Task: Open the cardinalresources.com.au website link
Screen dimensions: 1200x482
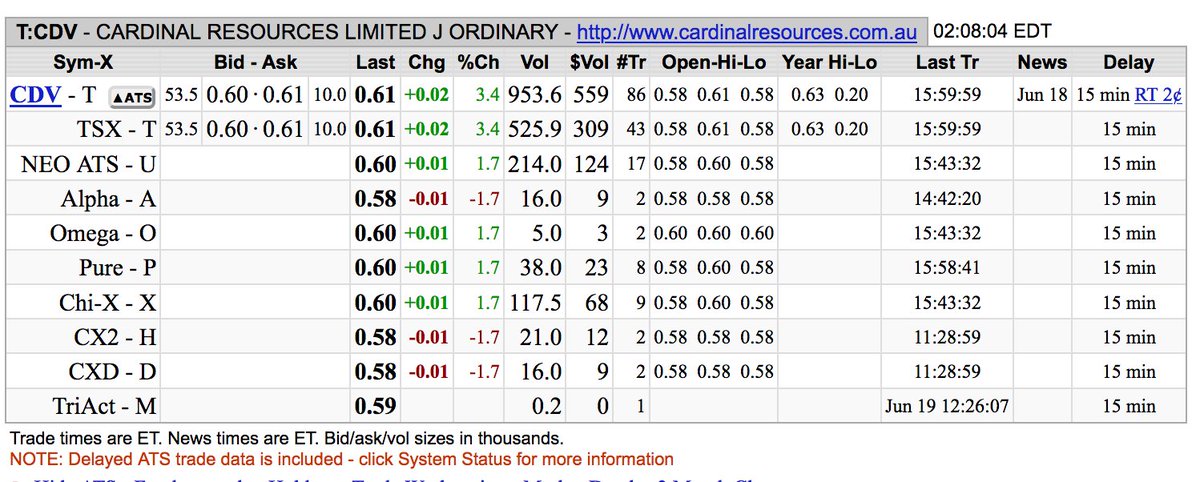Action: (747, 32)
